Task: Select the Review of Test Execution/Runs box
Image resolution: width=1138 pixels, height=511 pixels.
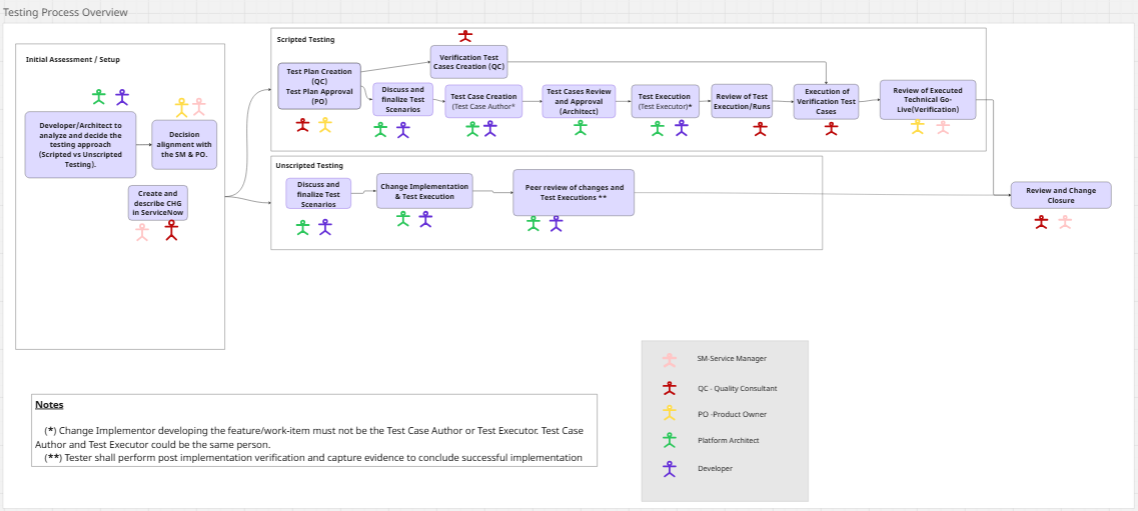Action: [x=742, y=101]
